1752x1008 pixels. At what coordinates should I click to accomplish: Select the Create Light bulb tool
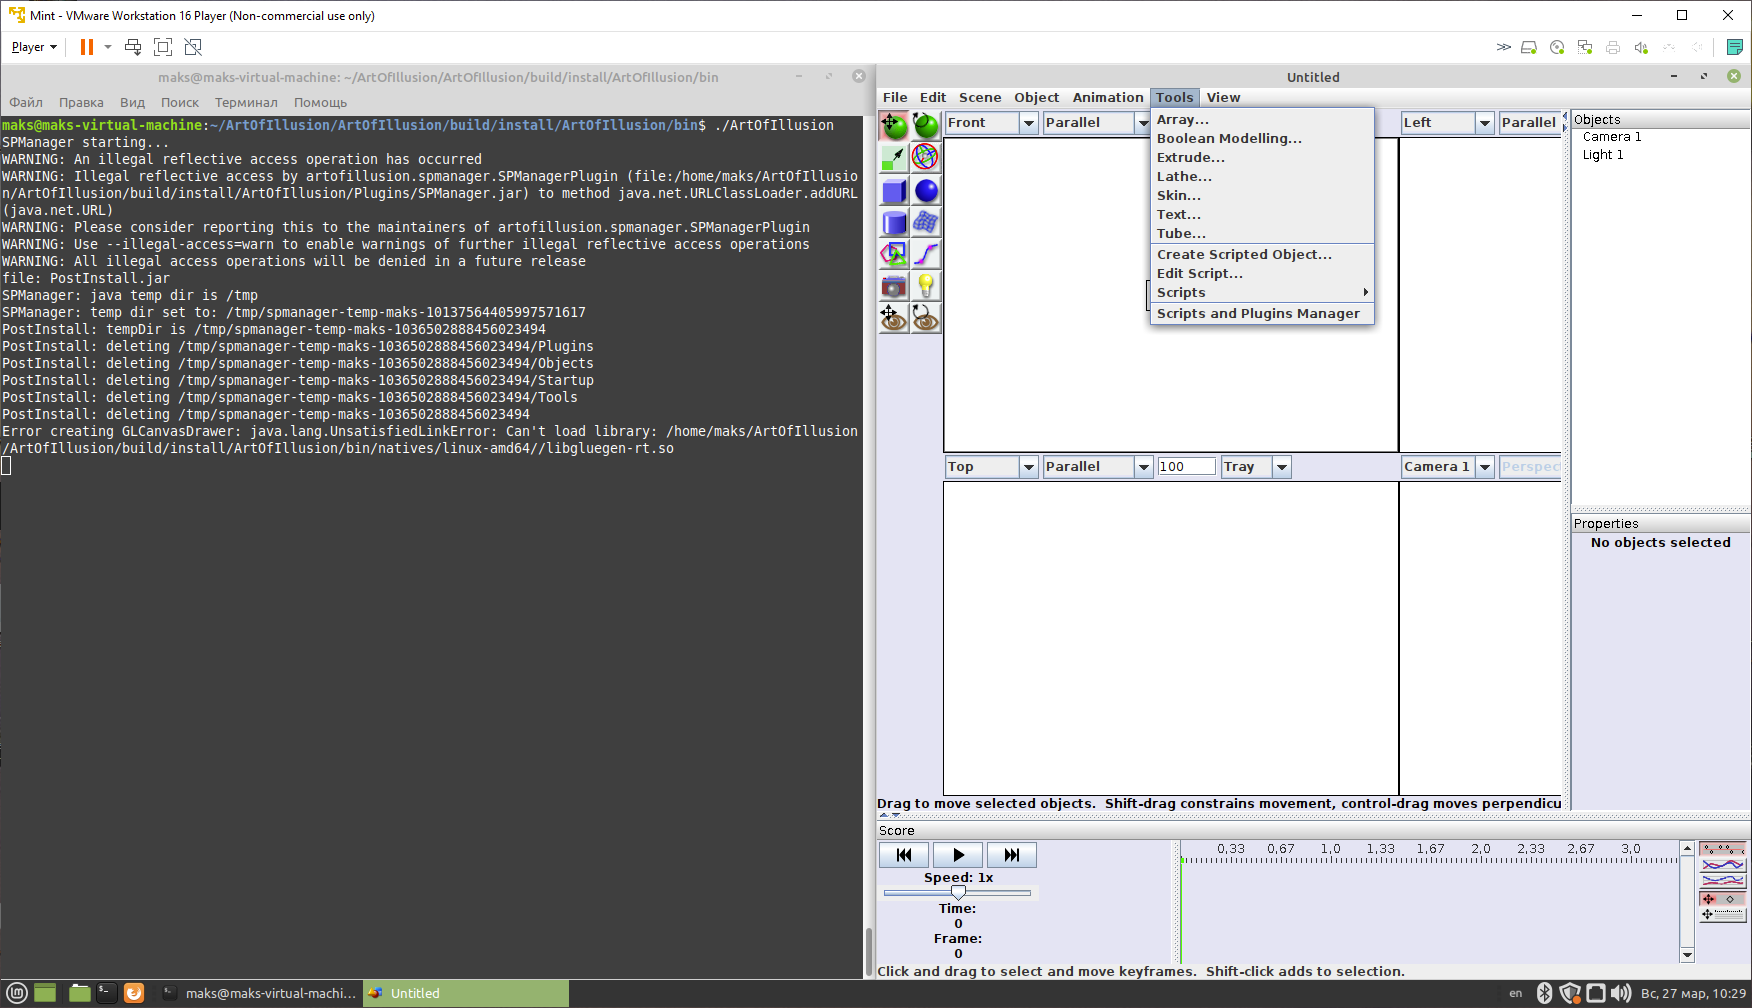(x=926, y=286)
